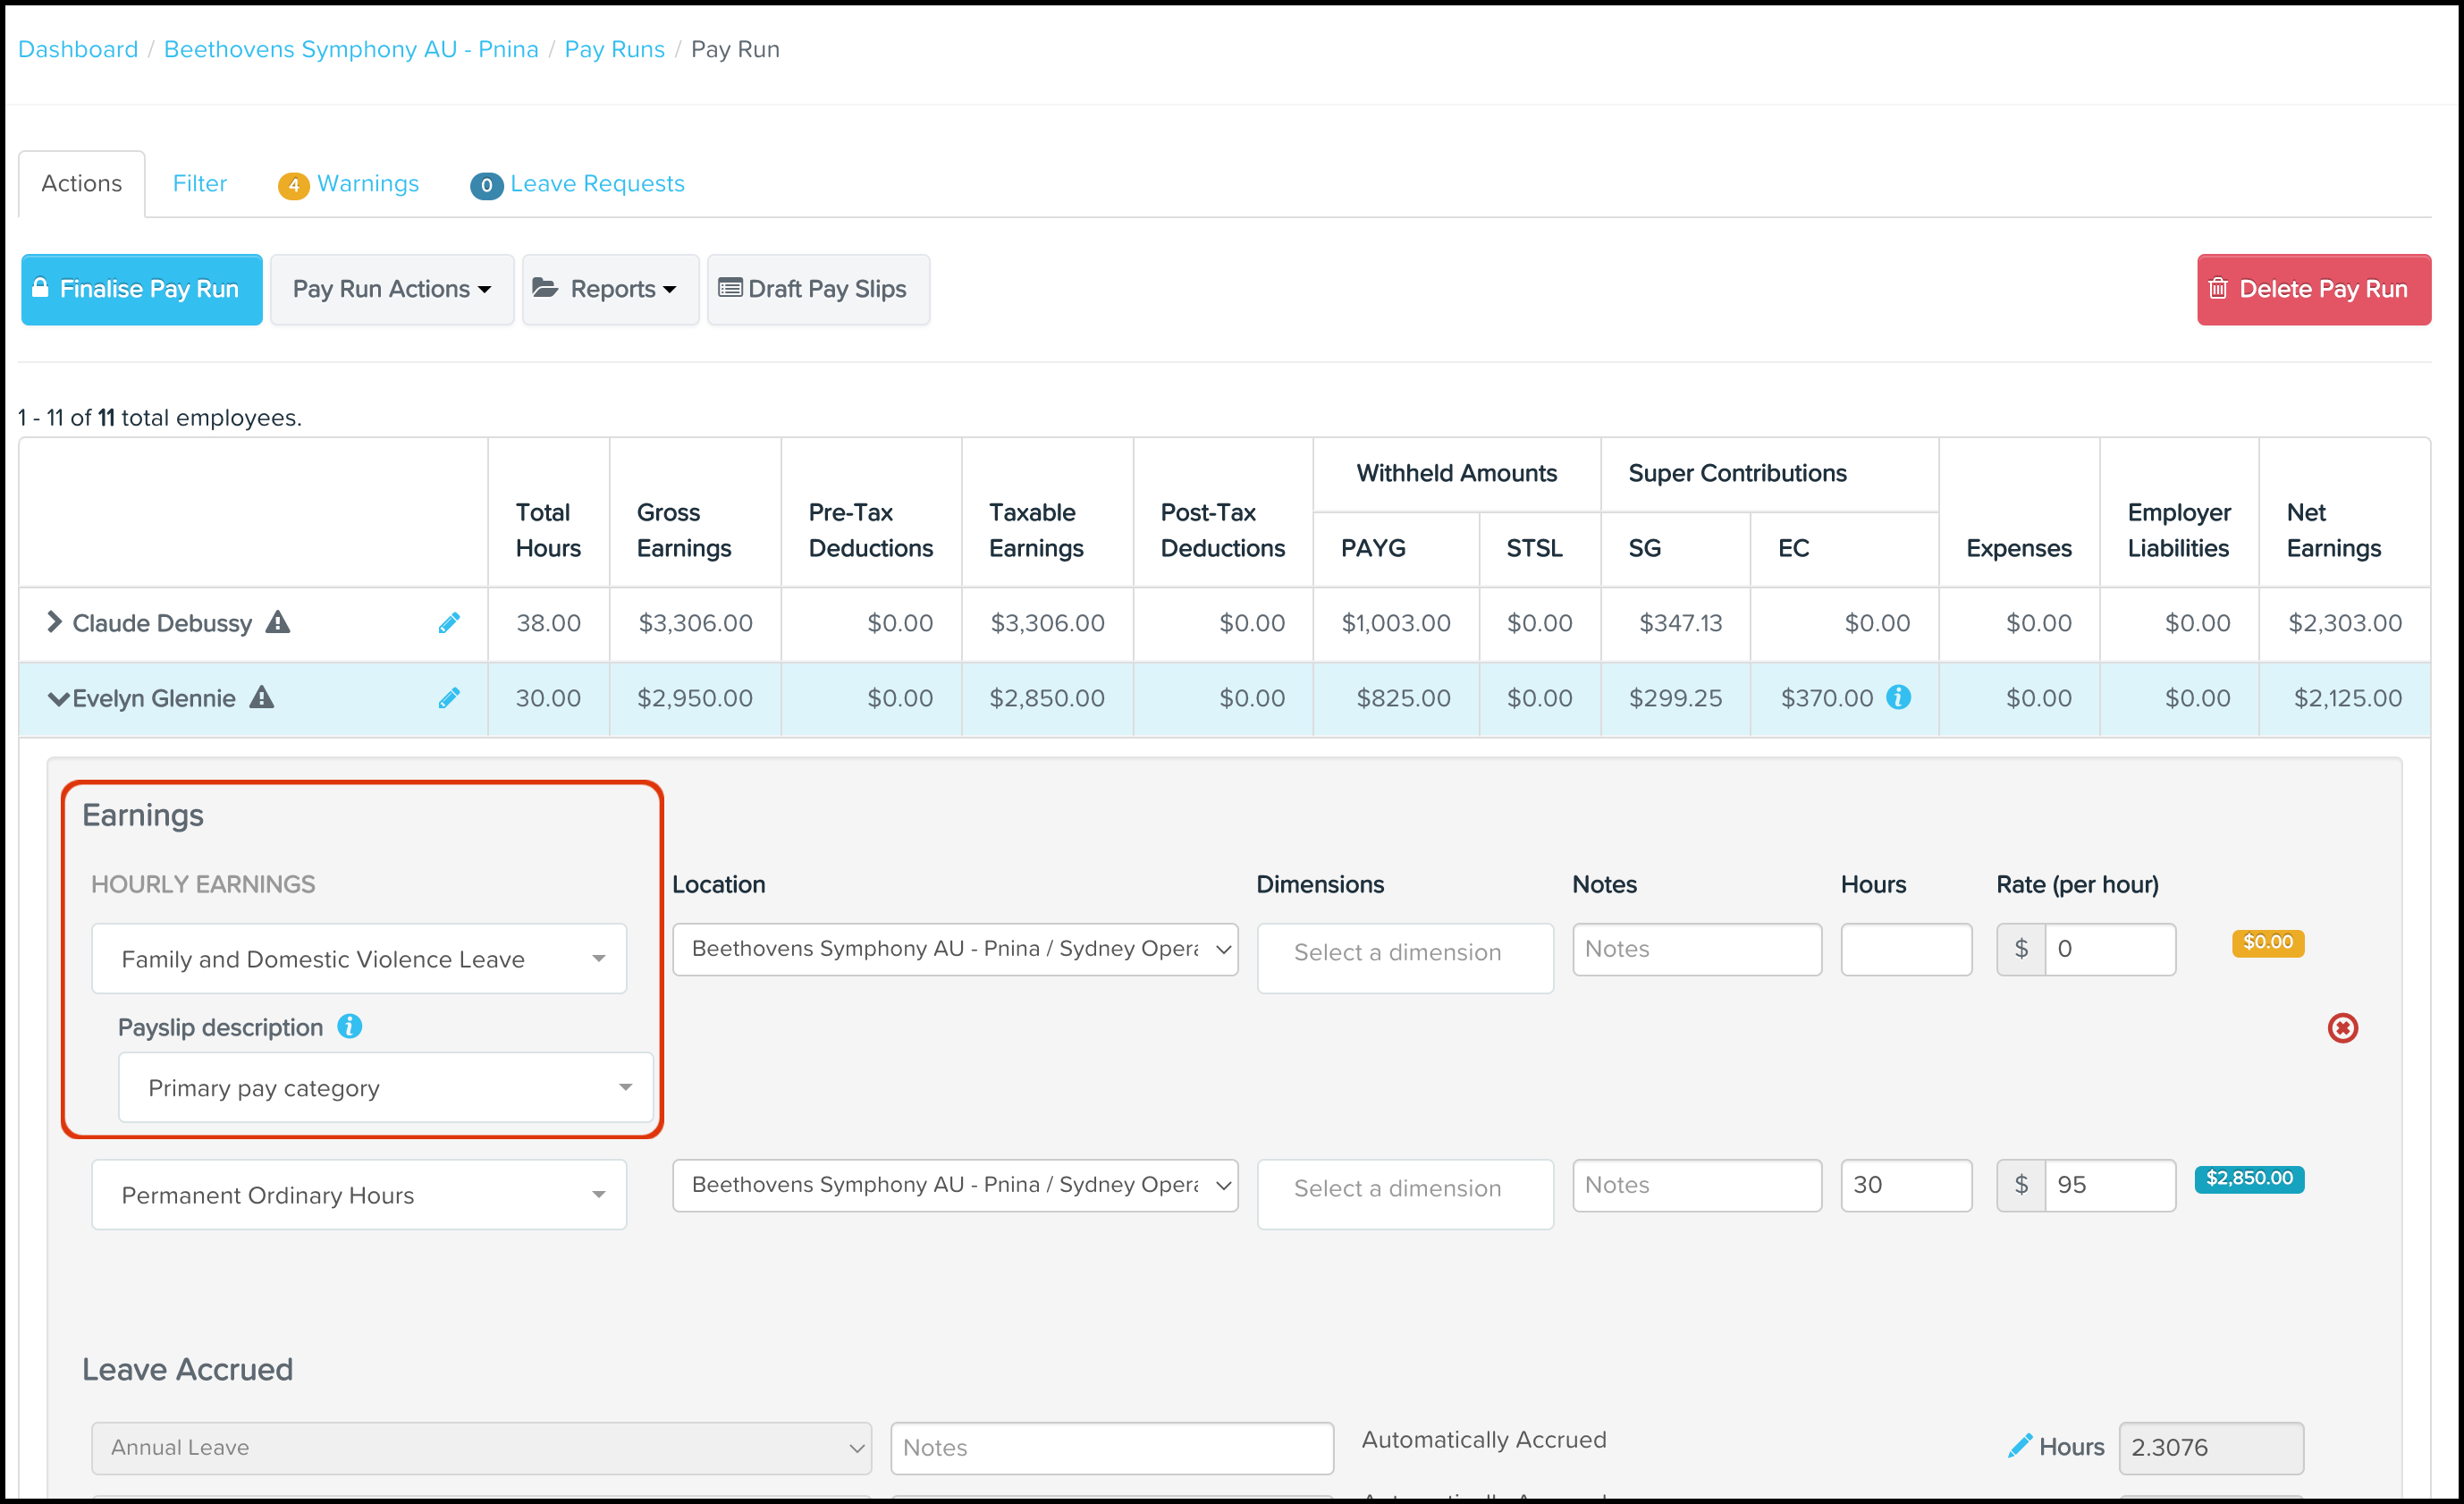Open the Permanent Ordinary Hours dropdown

pos(358,1194)
